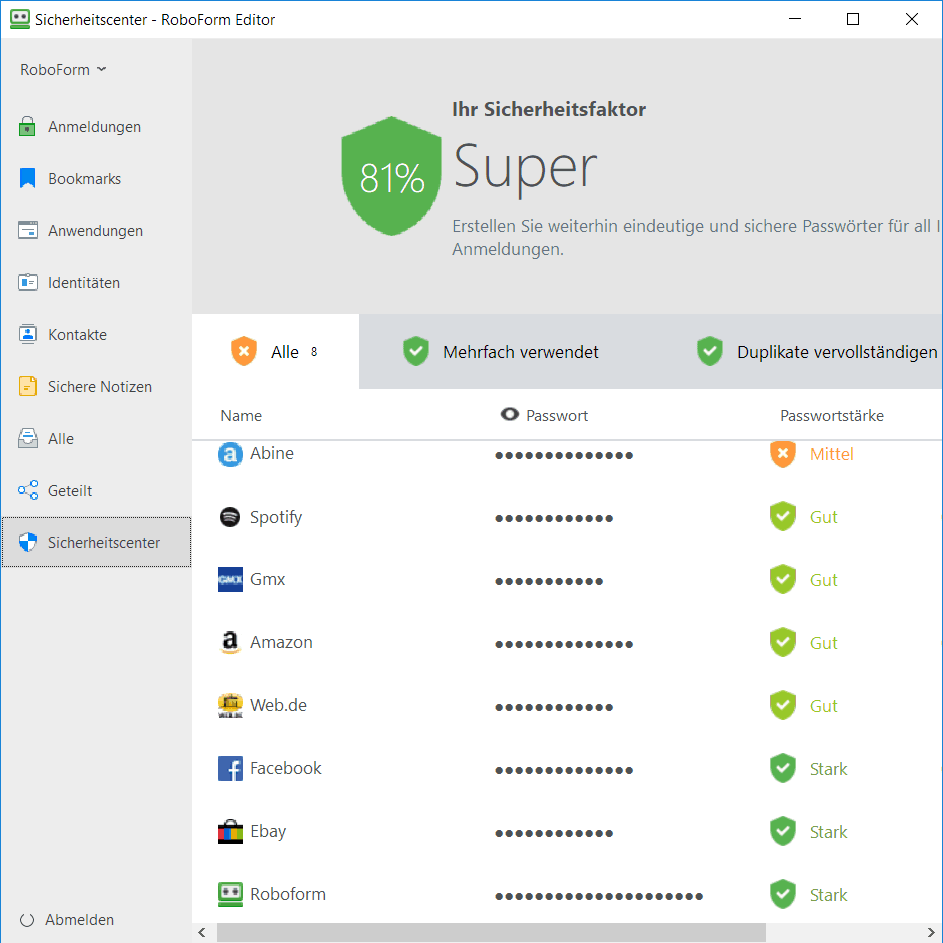Go to Bookmarks section
This screenshot has height=943, width=943.
tap(96, 179)
